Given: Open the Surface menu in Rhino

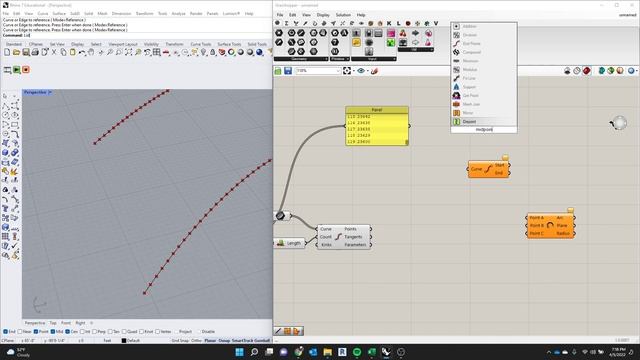Looking at the screenshot, I should pyautogui.click(x=59, y=13).
